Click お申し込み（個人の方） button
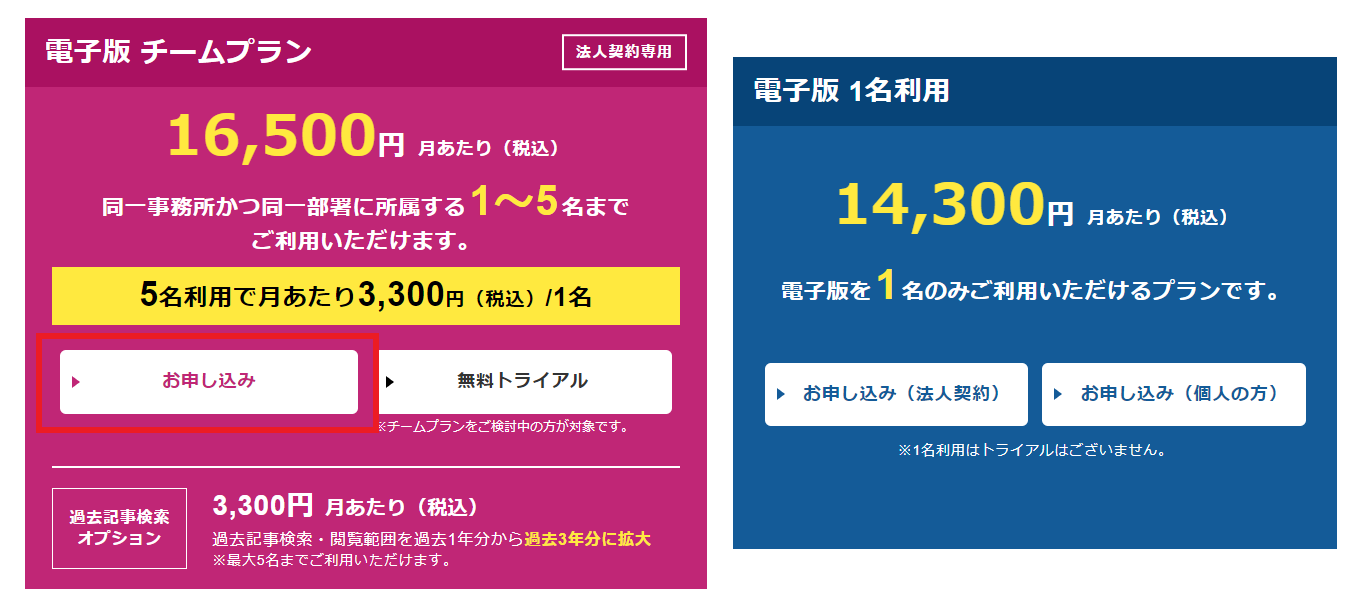Image resolution: width=1363 pixels, height=608 pixels. pos(1174,394)
